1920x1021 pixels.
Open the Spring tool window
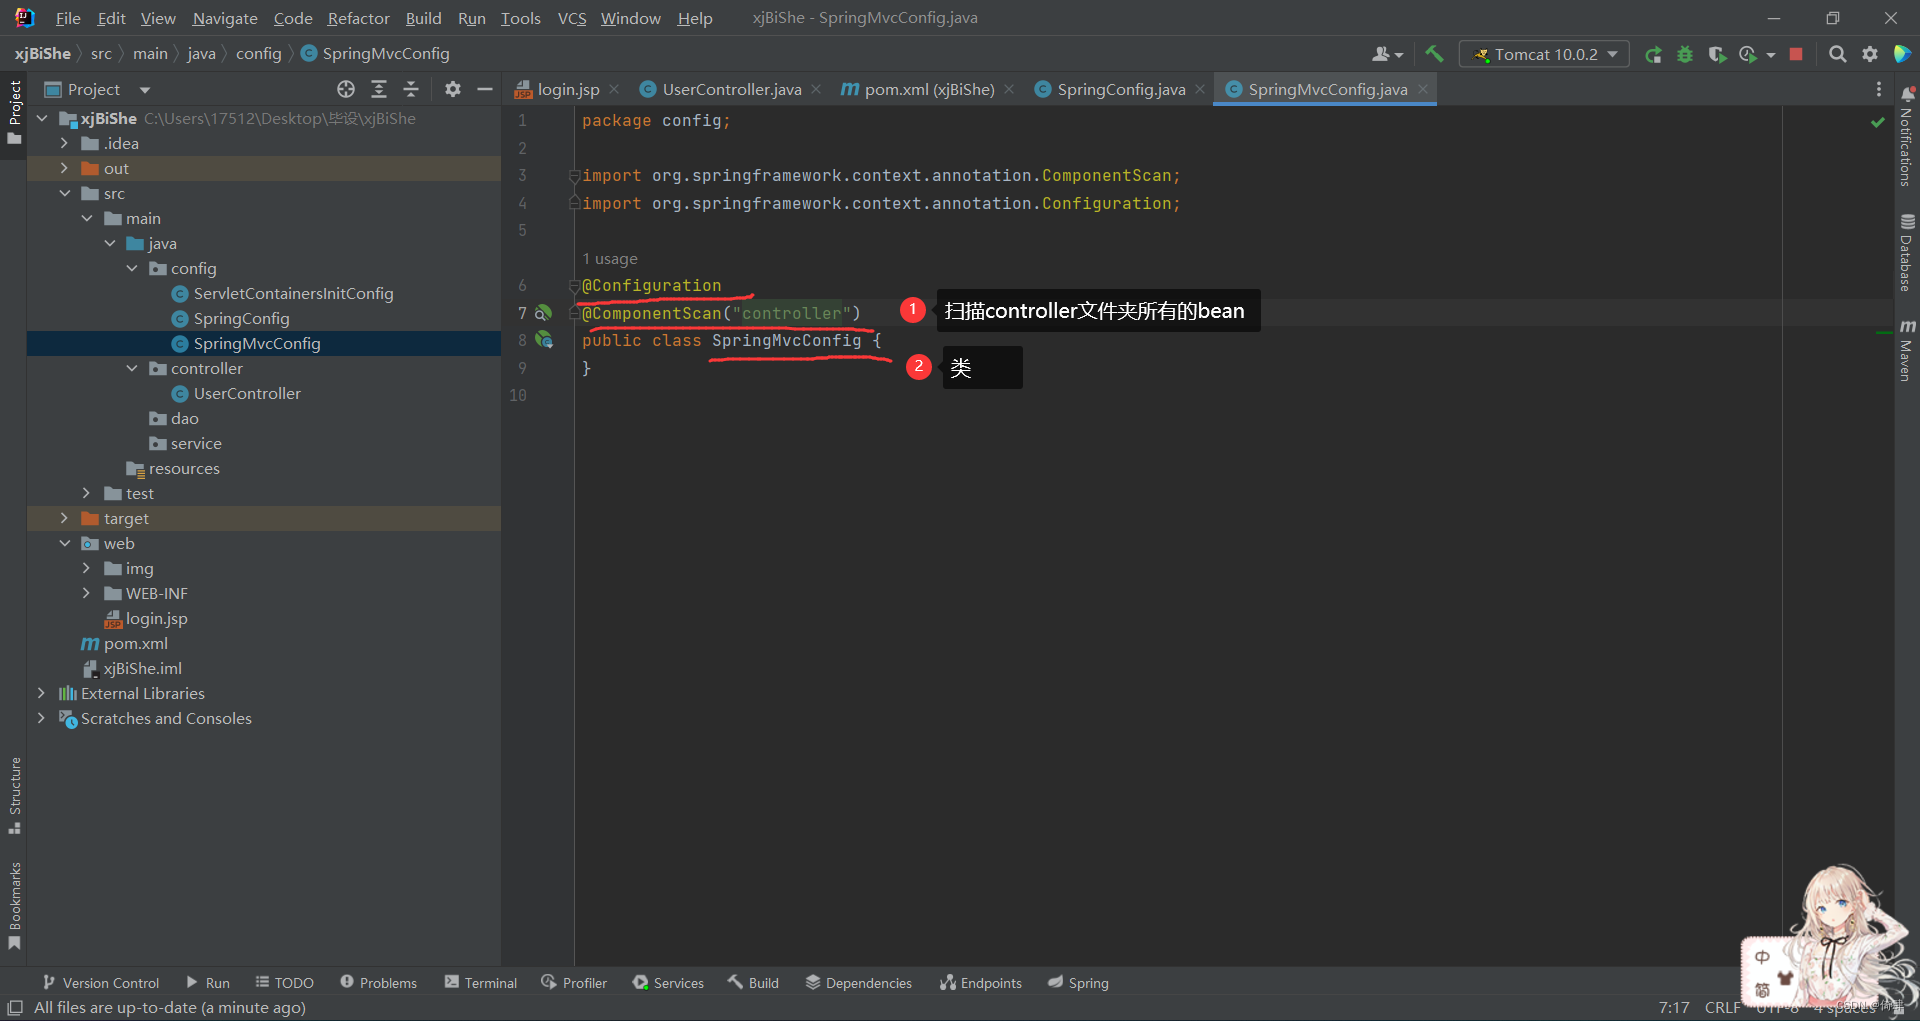click(x=1079, y=983)
